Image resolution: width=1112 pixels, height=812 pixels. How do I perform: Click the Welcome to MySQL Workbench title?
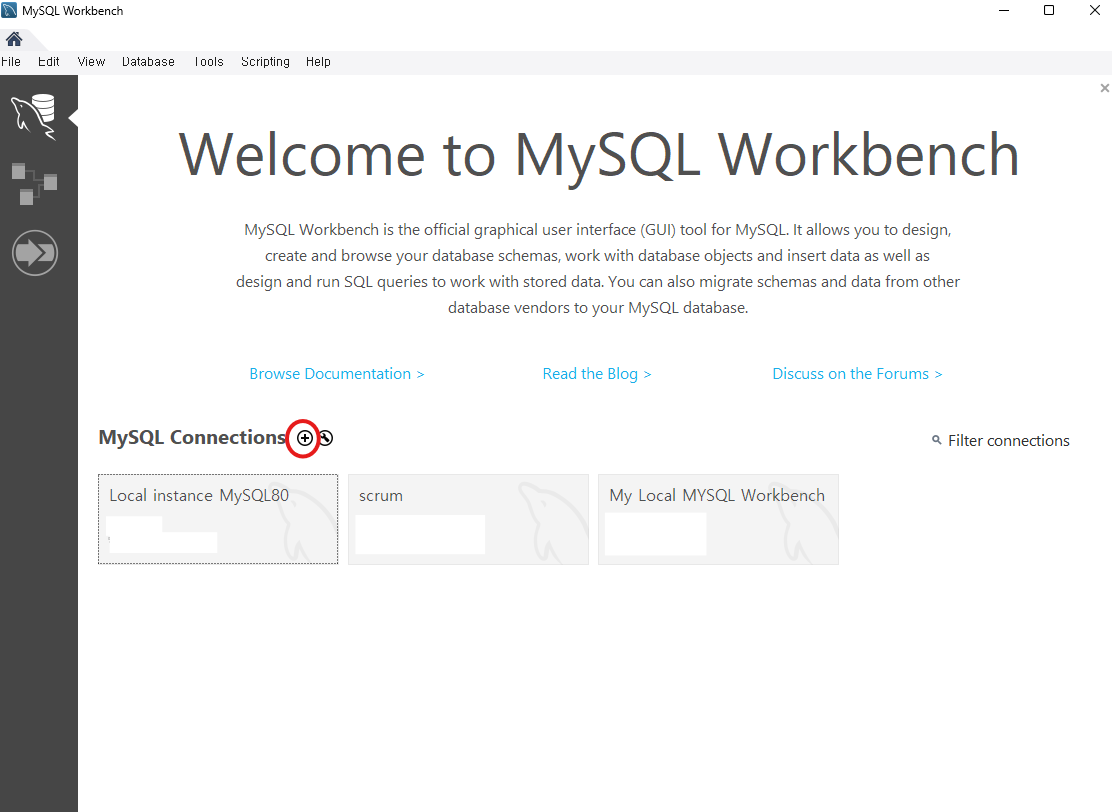point(599,155)
